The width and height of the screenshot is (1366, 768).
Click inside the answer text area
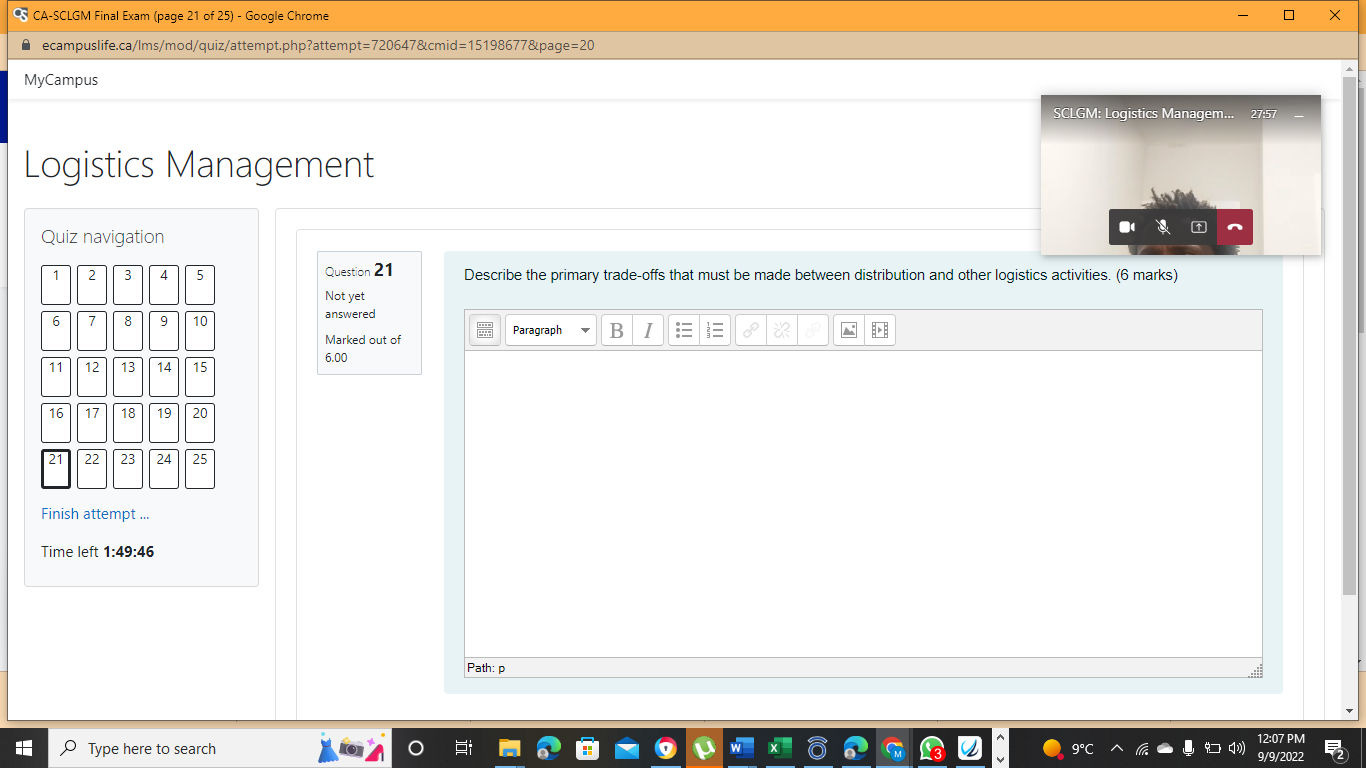coord(863,504)
